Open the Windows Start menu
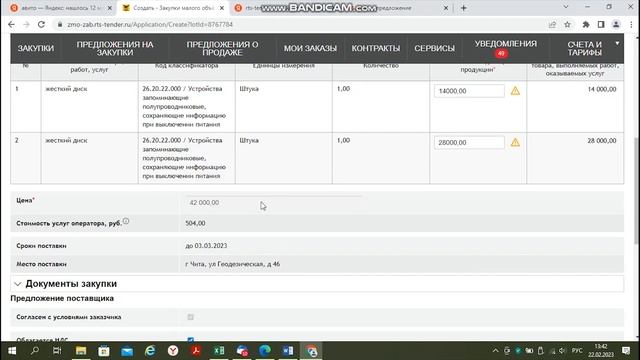 pyautogui.click(x=12, y=351)
